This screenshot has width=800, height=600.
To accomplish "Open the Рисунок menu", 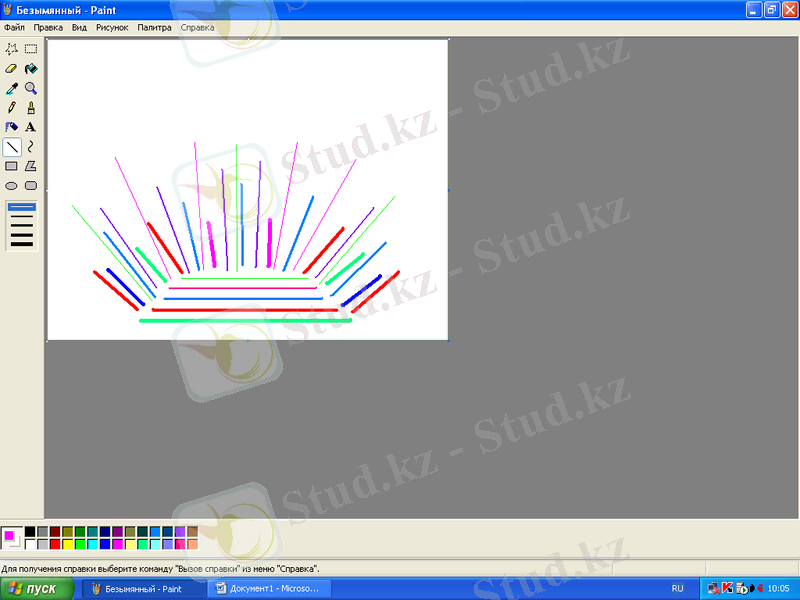I will (x=112, y=28).
